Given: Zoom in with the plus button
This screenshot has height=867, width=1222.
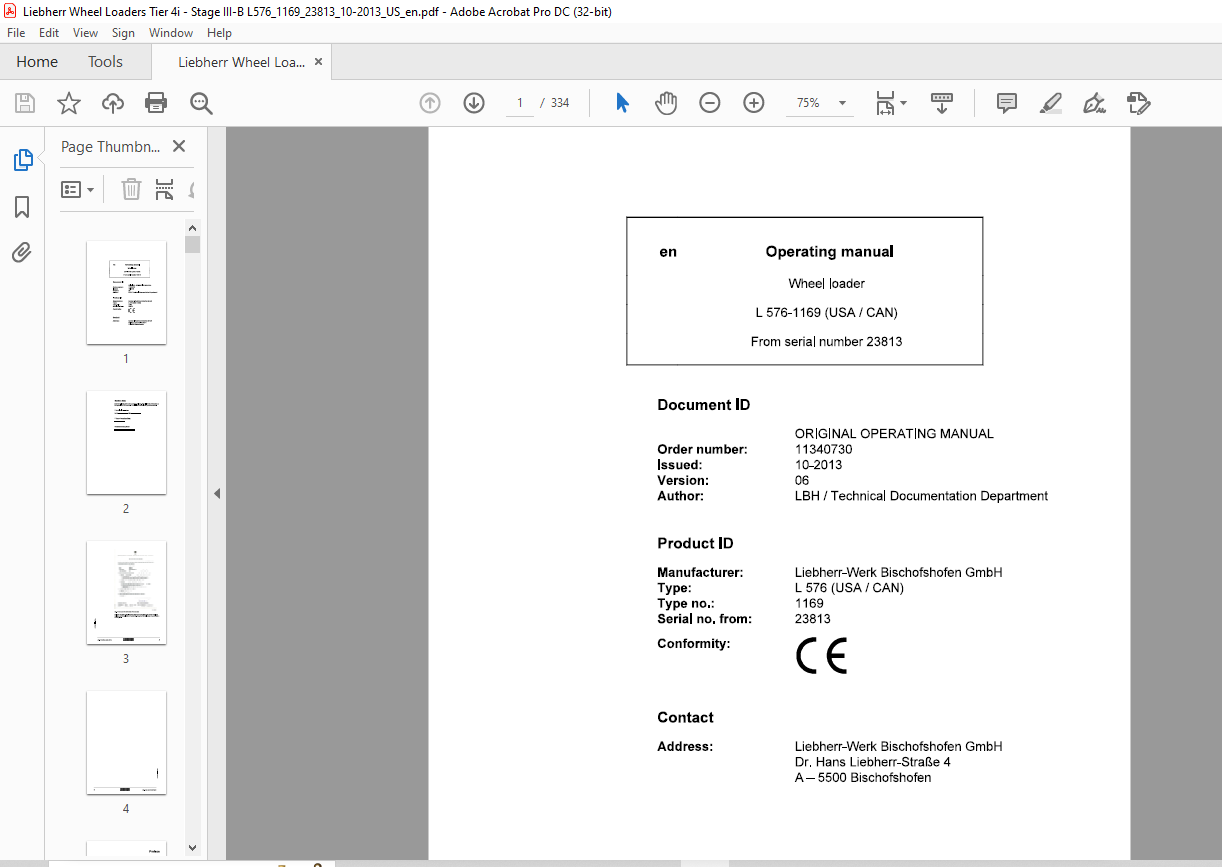Looking at the screenshot, I should point(754,103).
